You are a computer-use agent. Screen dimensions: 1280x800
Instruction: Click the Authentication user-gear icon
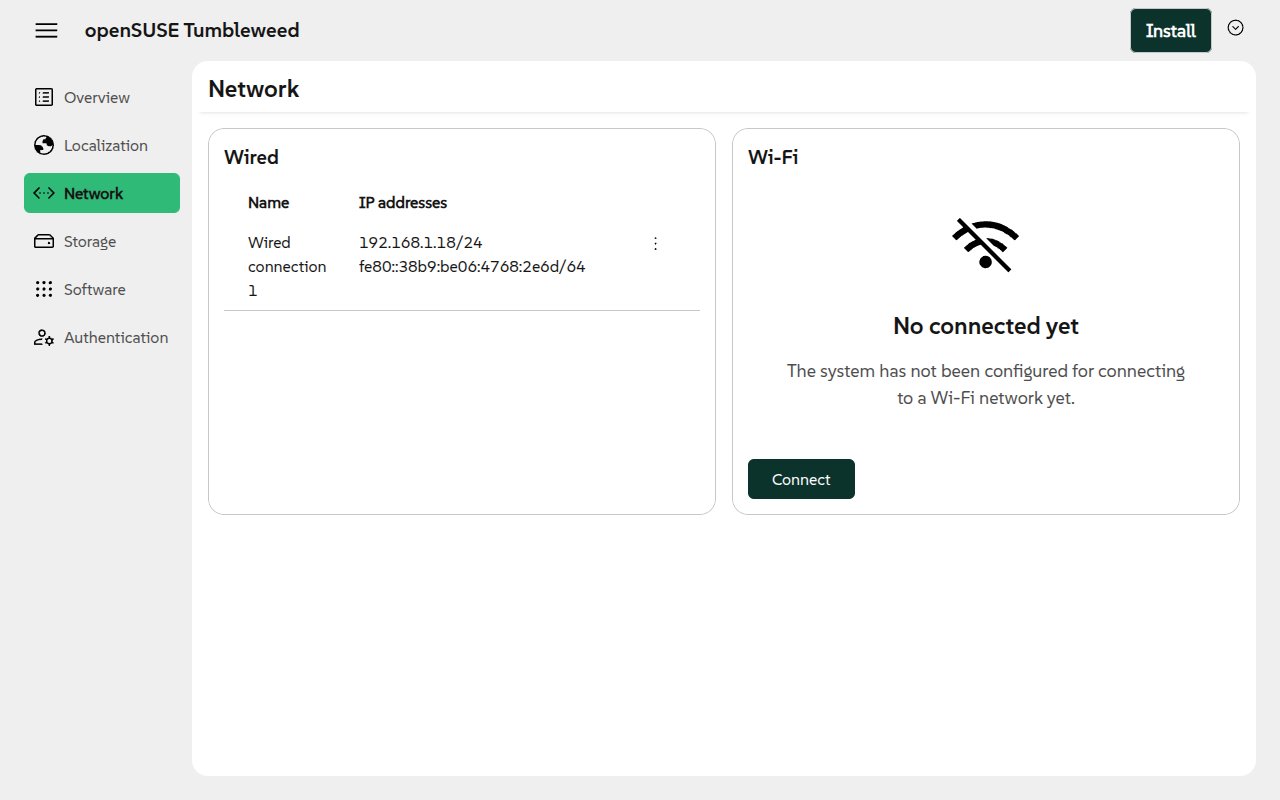pos(44,337)
